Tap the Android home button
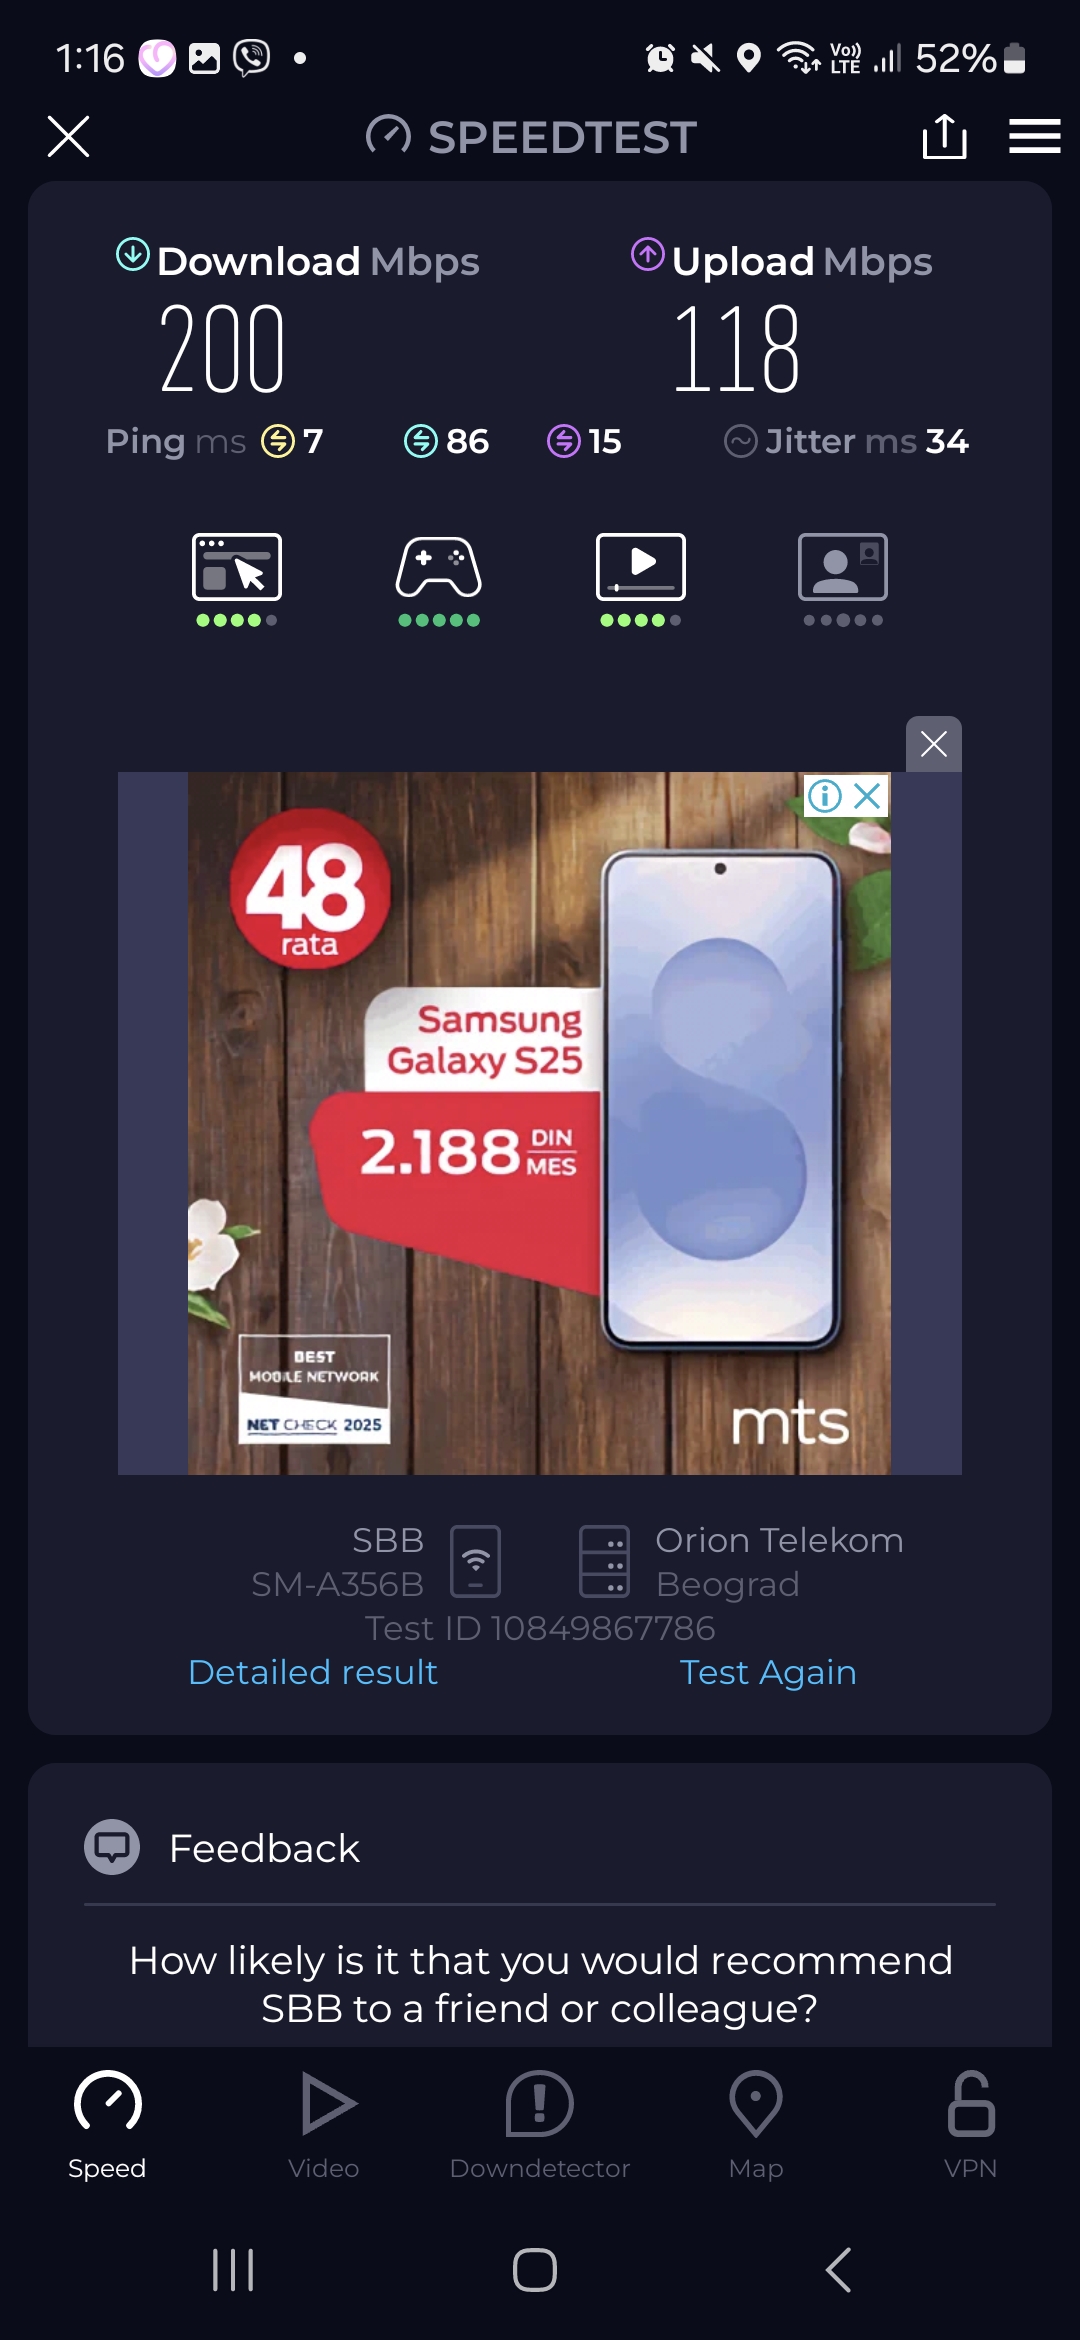Image resolution: width=1080 pixels, height=2340 pixels. 535,2270
